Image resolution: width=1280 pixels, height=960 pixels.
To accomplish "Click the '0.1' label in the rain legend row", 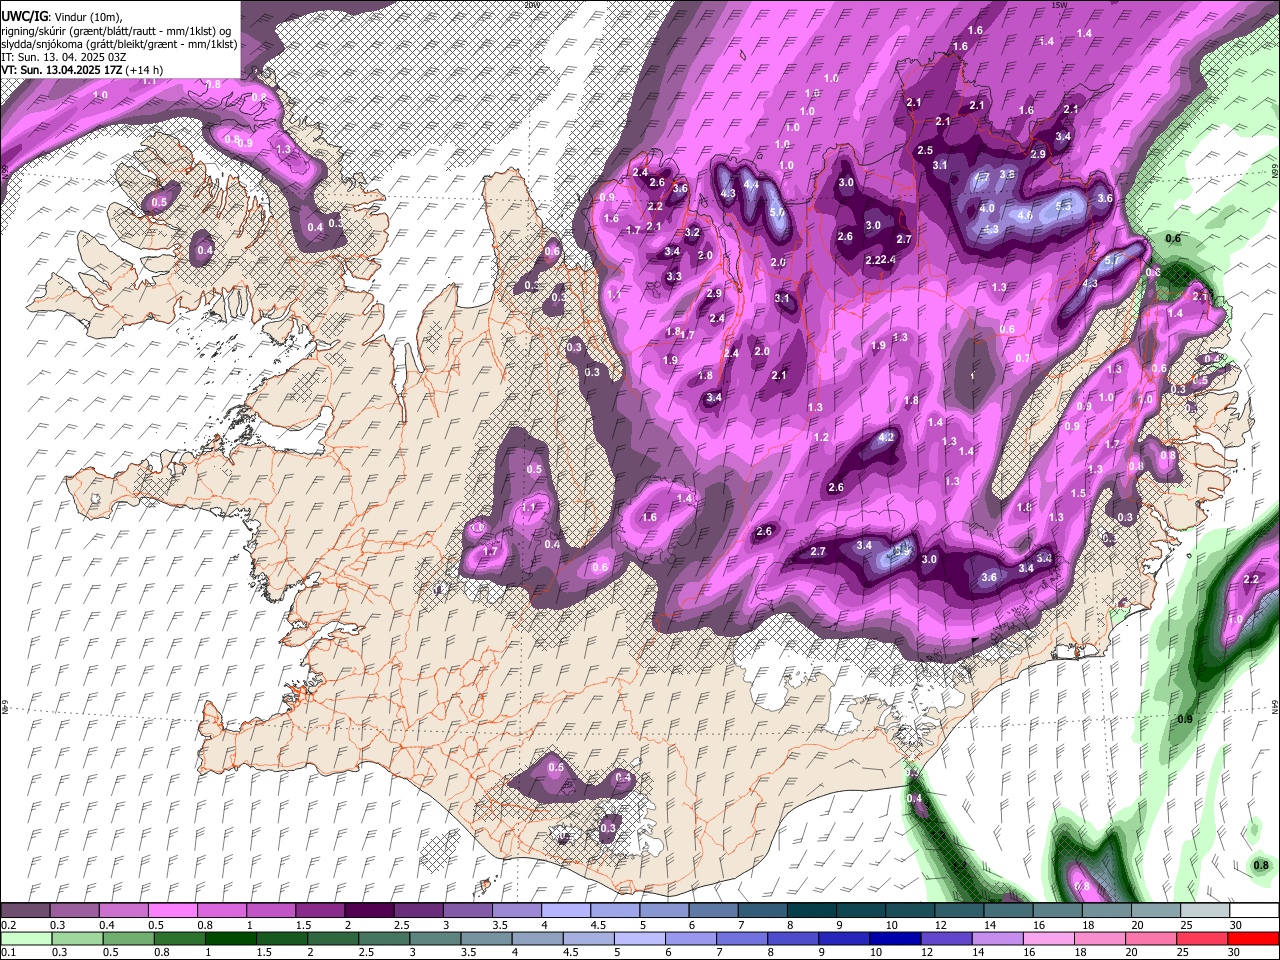I will click(7, 952).
